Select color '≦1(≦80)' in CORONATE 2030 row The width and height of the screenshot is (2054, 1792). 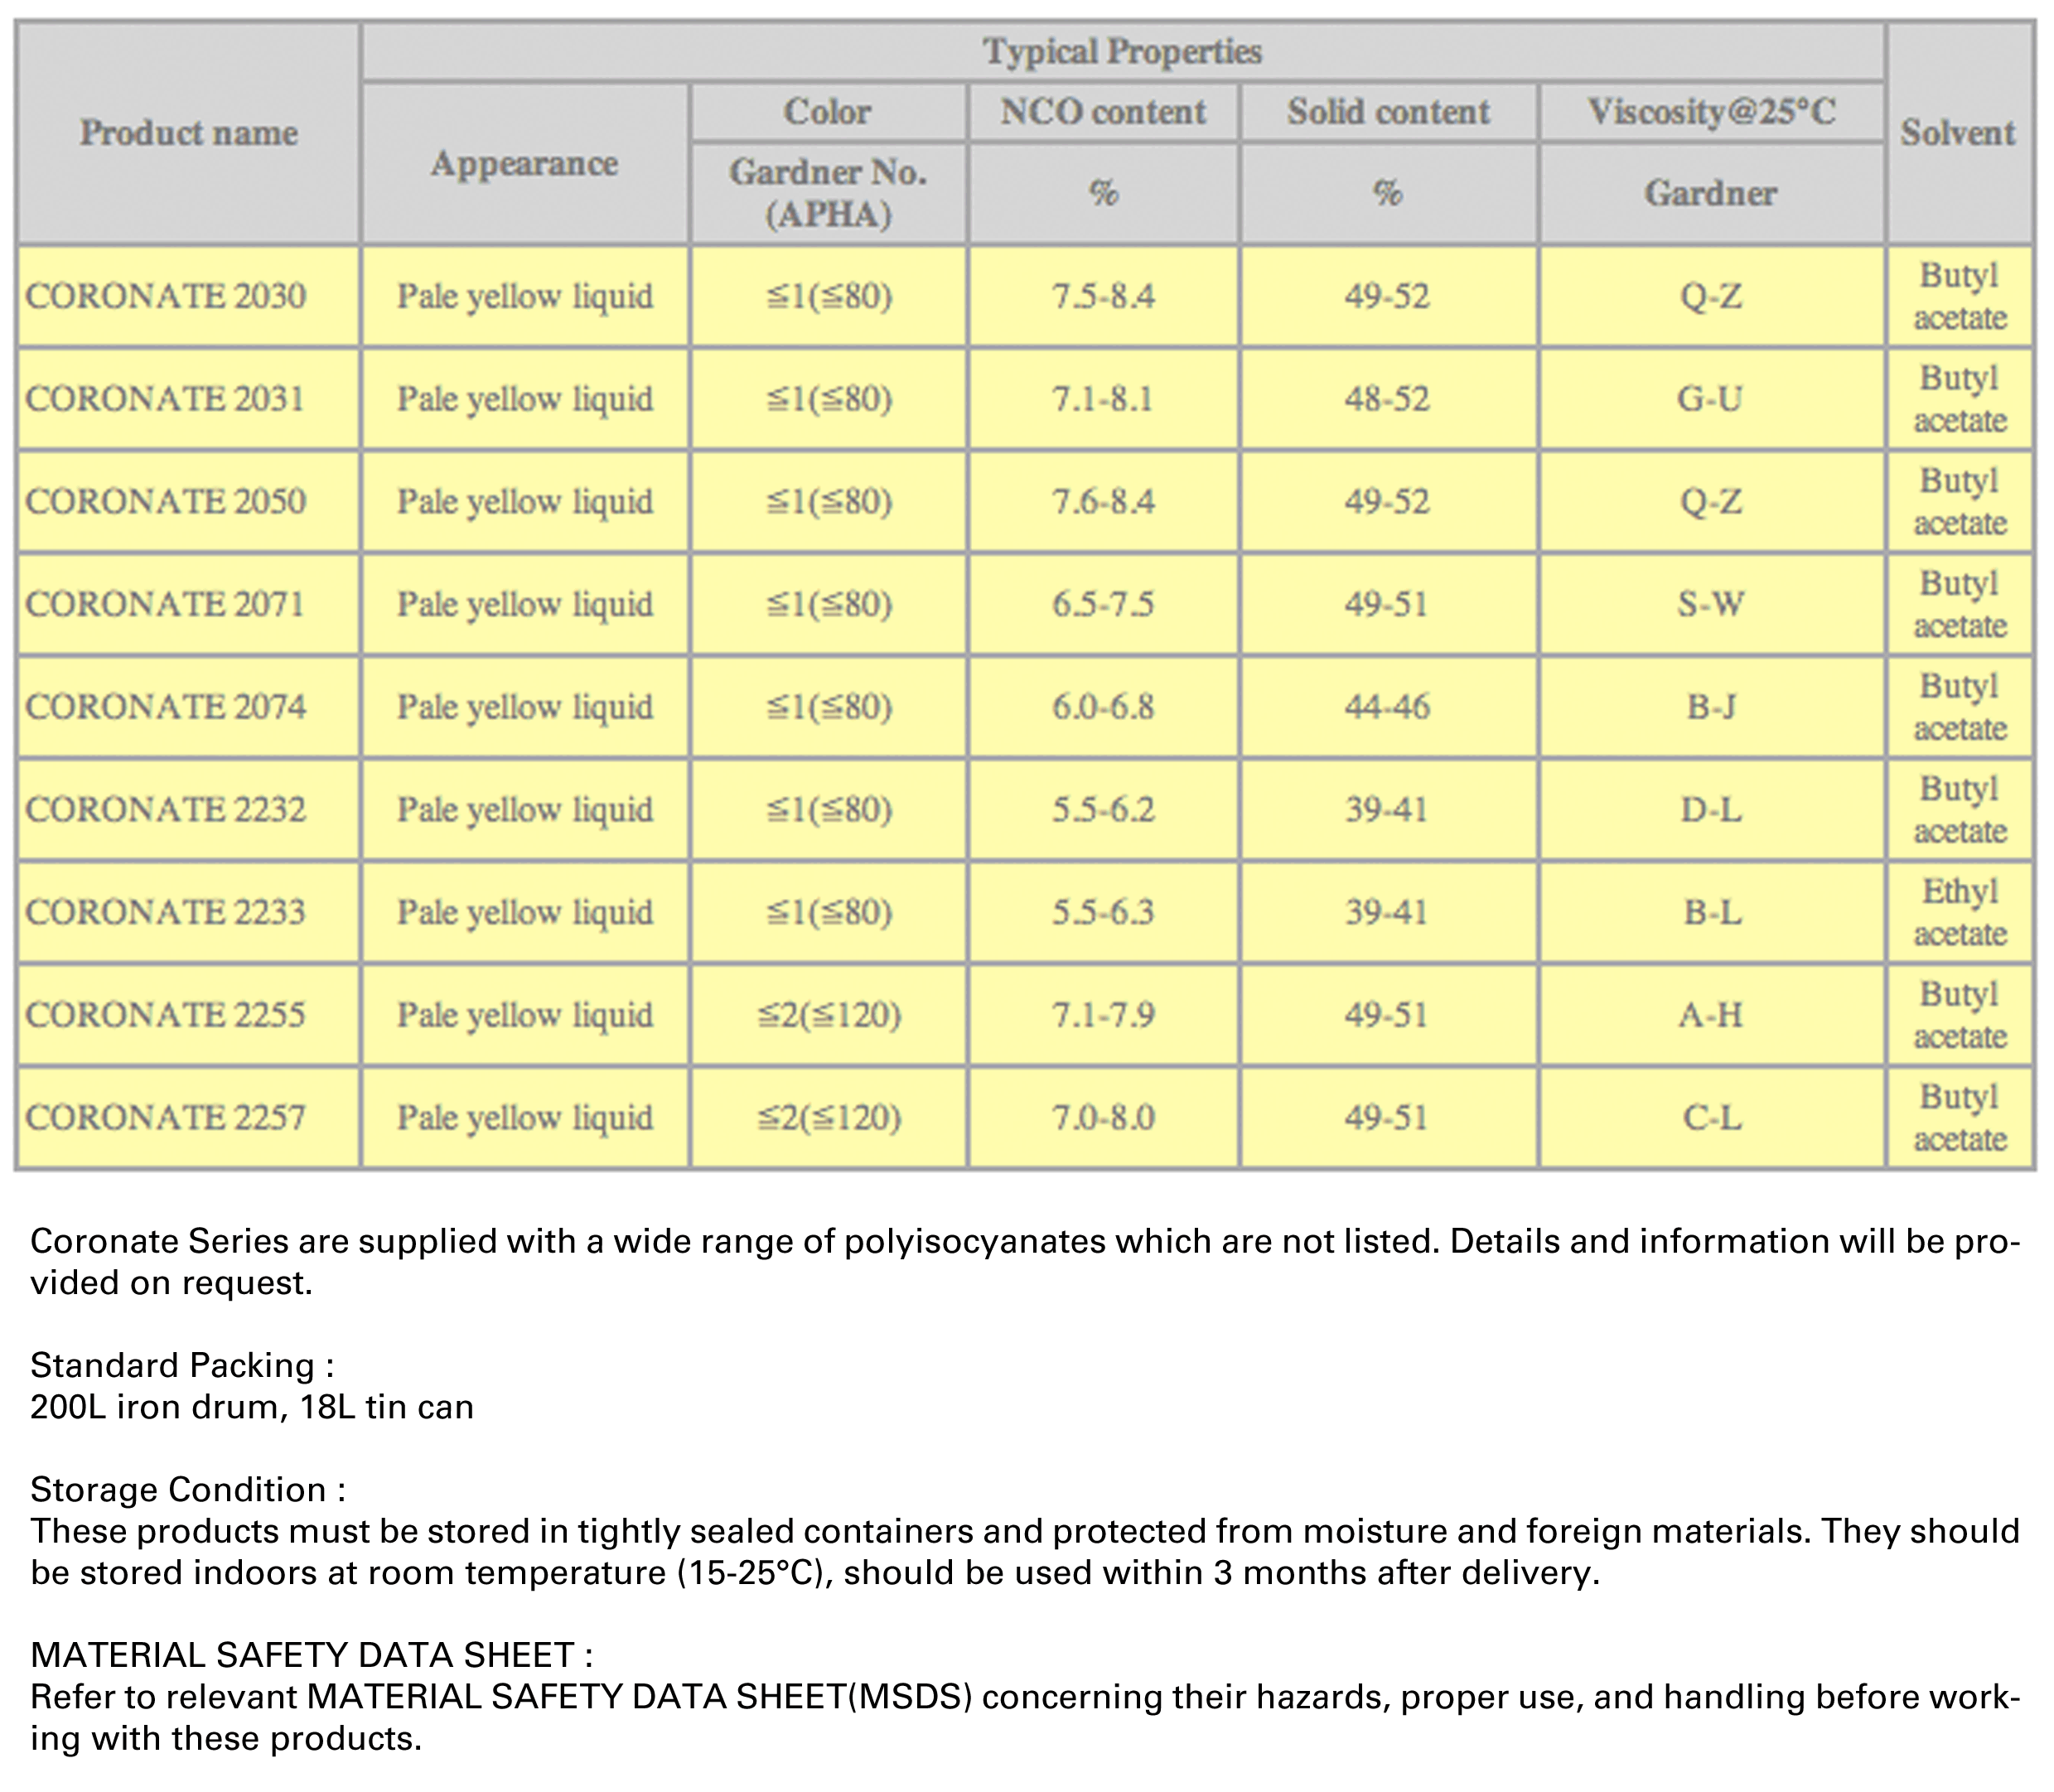click(x=828, y=296)
